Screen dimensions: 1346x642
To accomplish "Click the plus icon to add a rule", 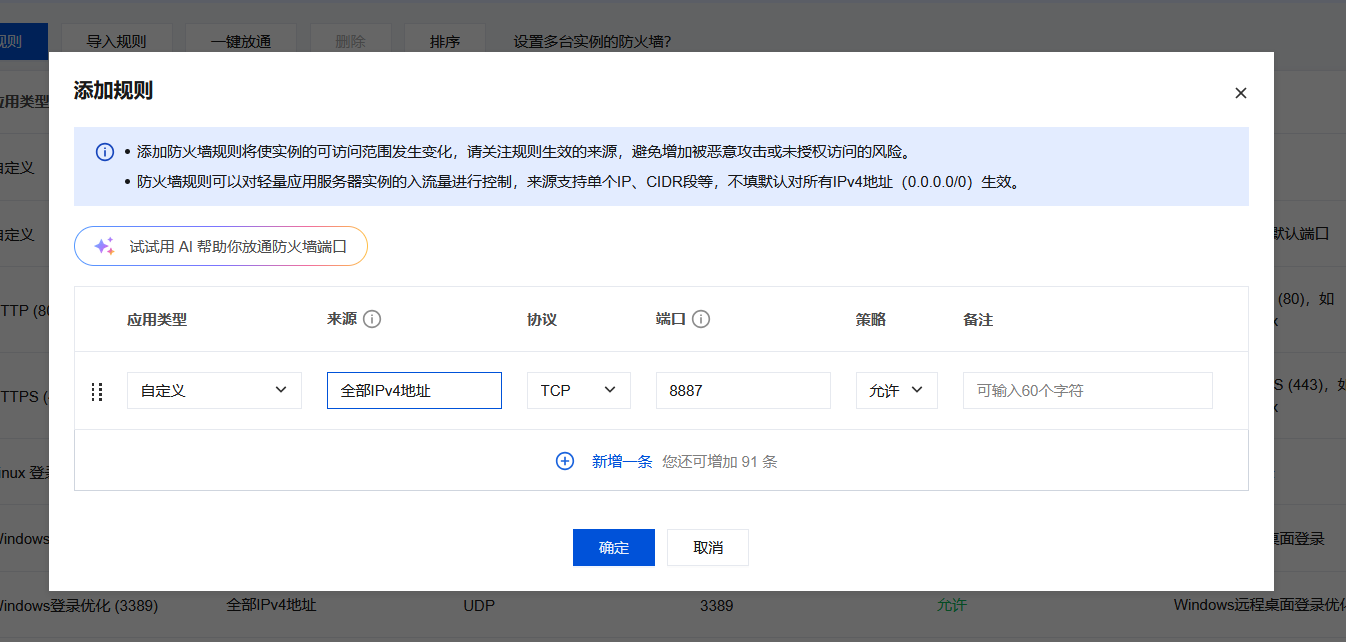I will point(565,461).
